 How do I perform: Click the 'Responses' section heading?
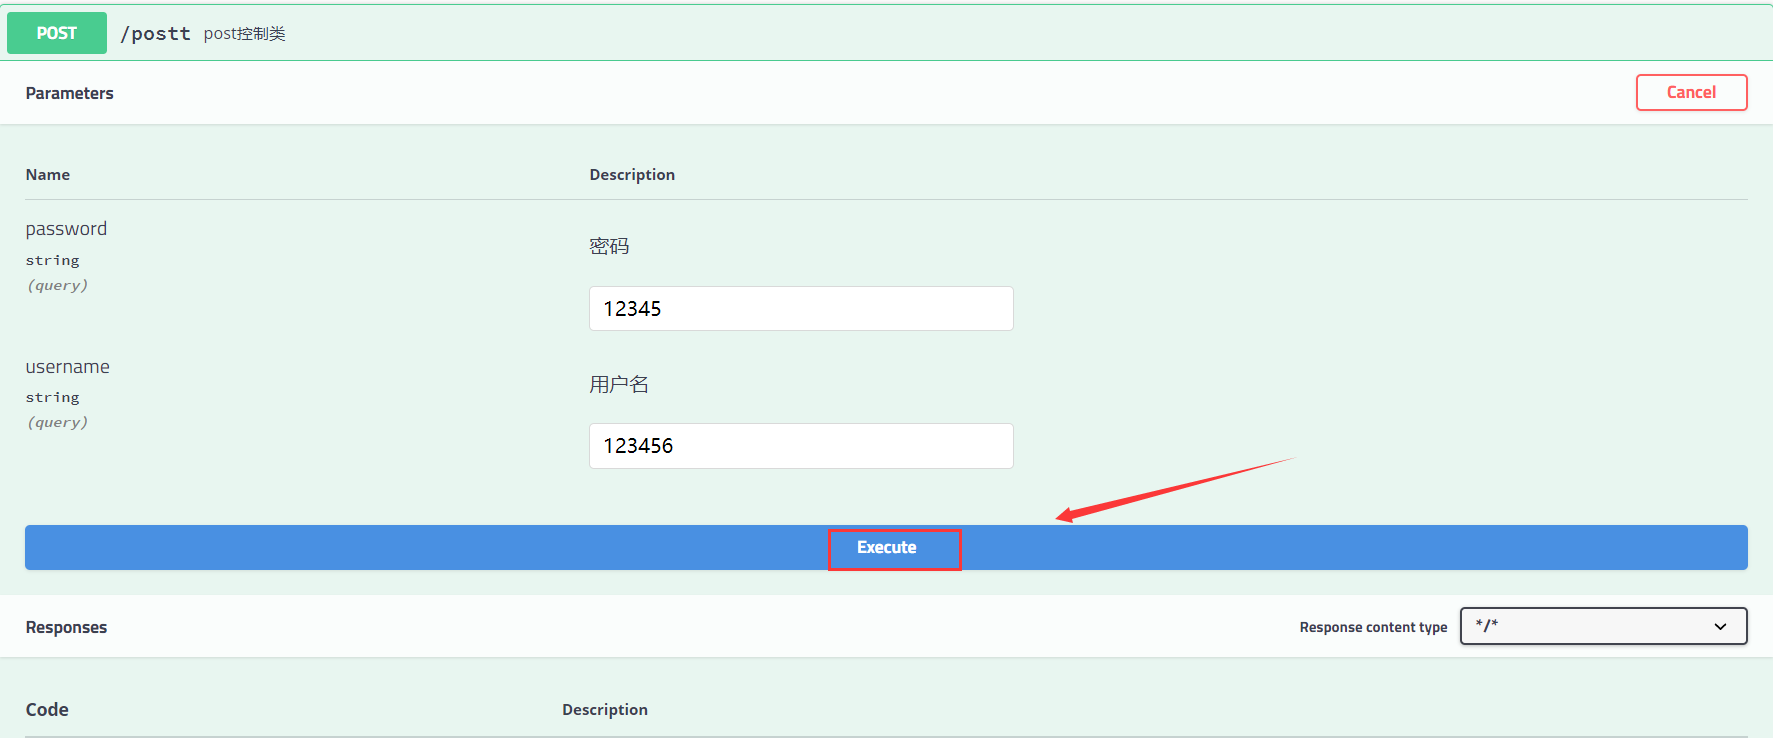click(66, 627)
